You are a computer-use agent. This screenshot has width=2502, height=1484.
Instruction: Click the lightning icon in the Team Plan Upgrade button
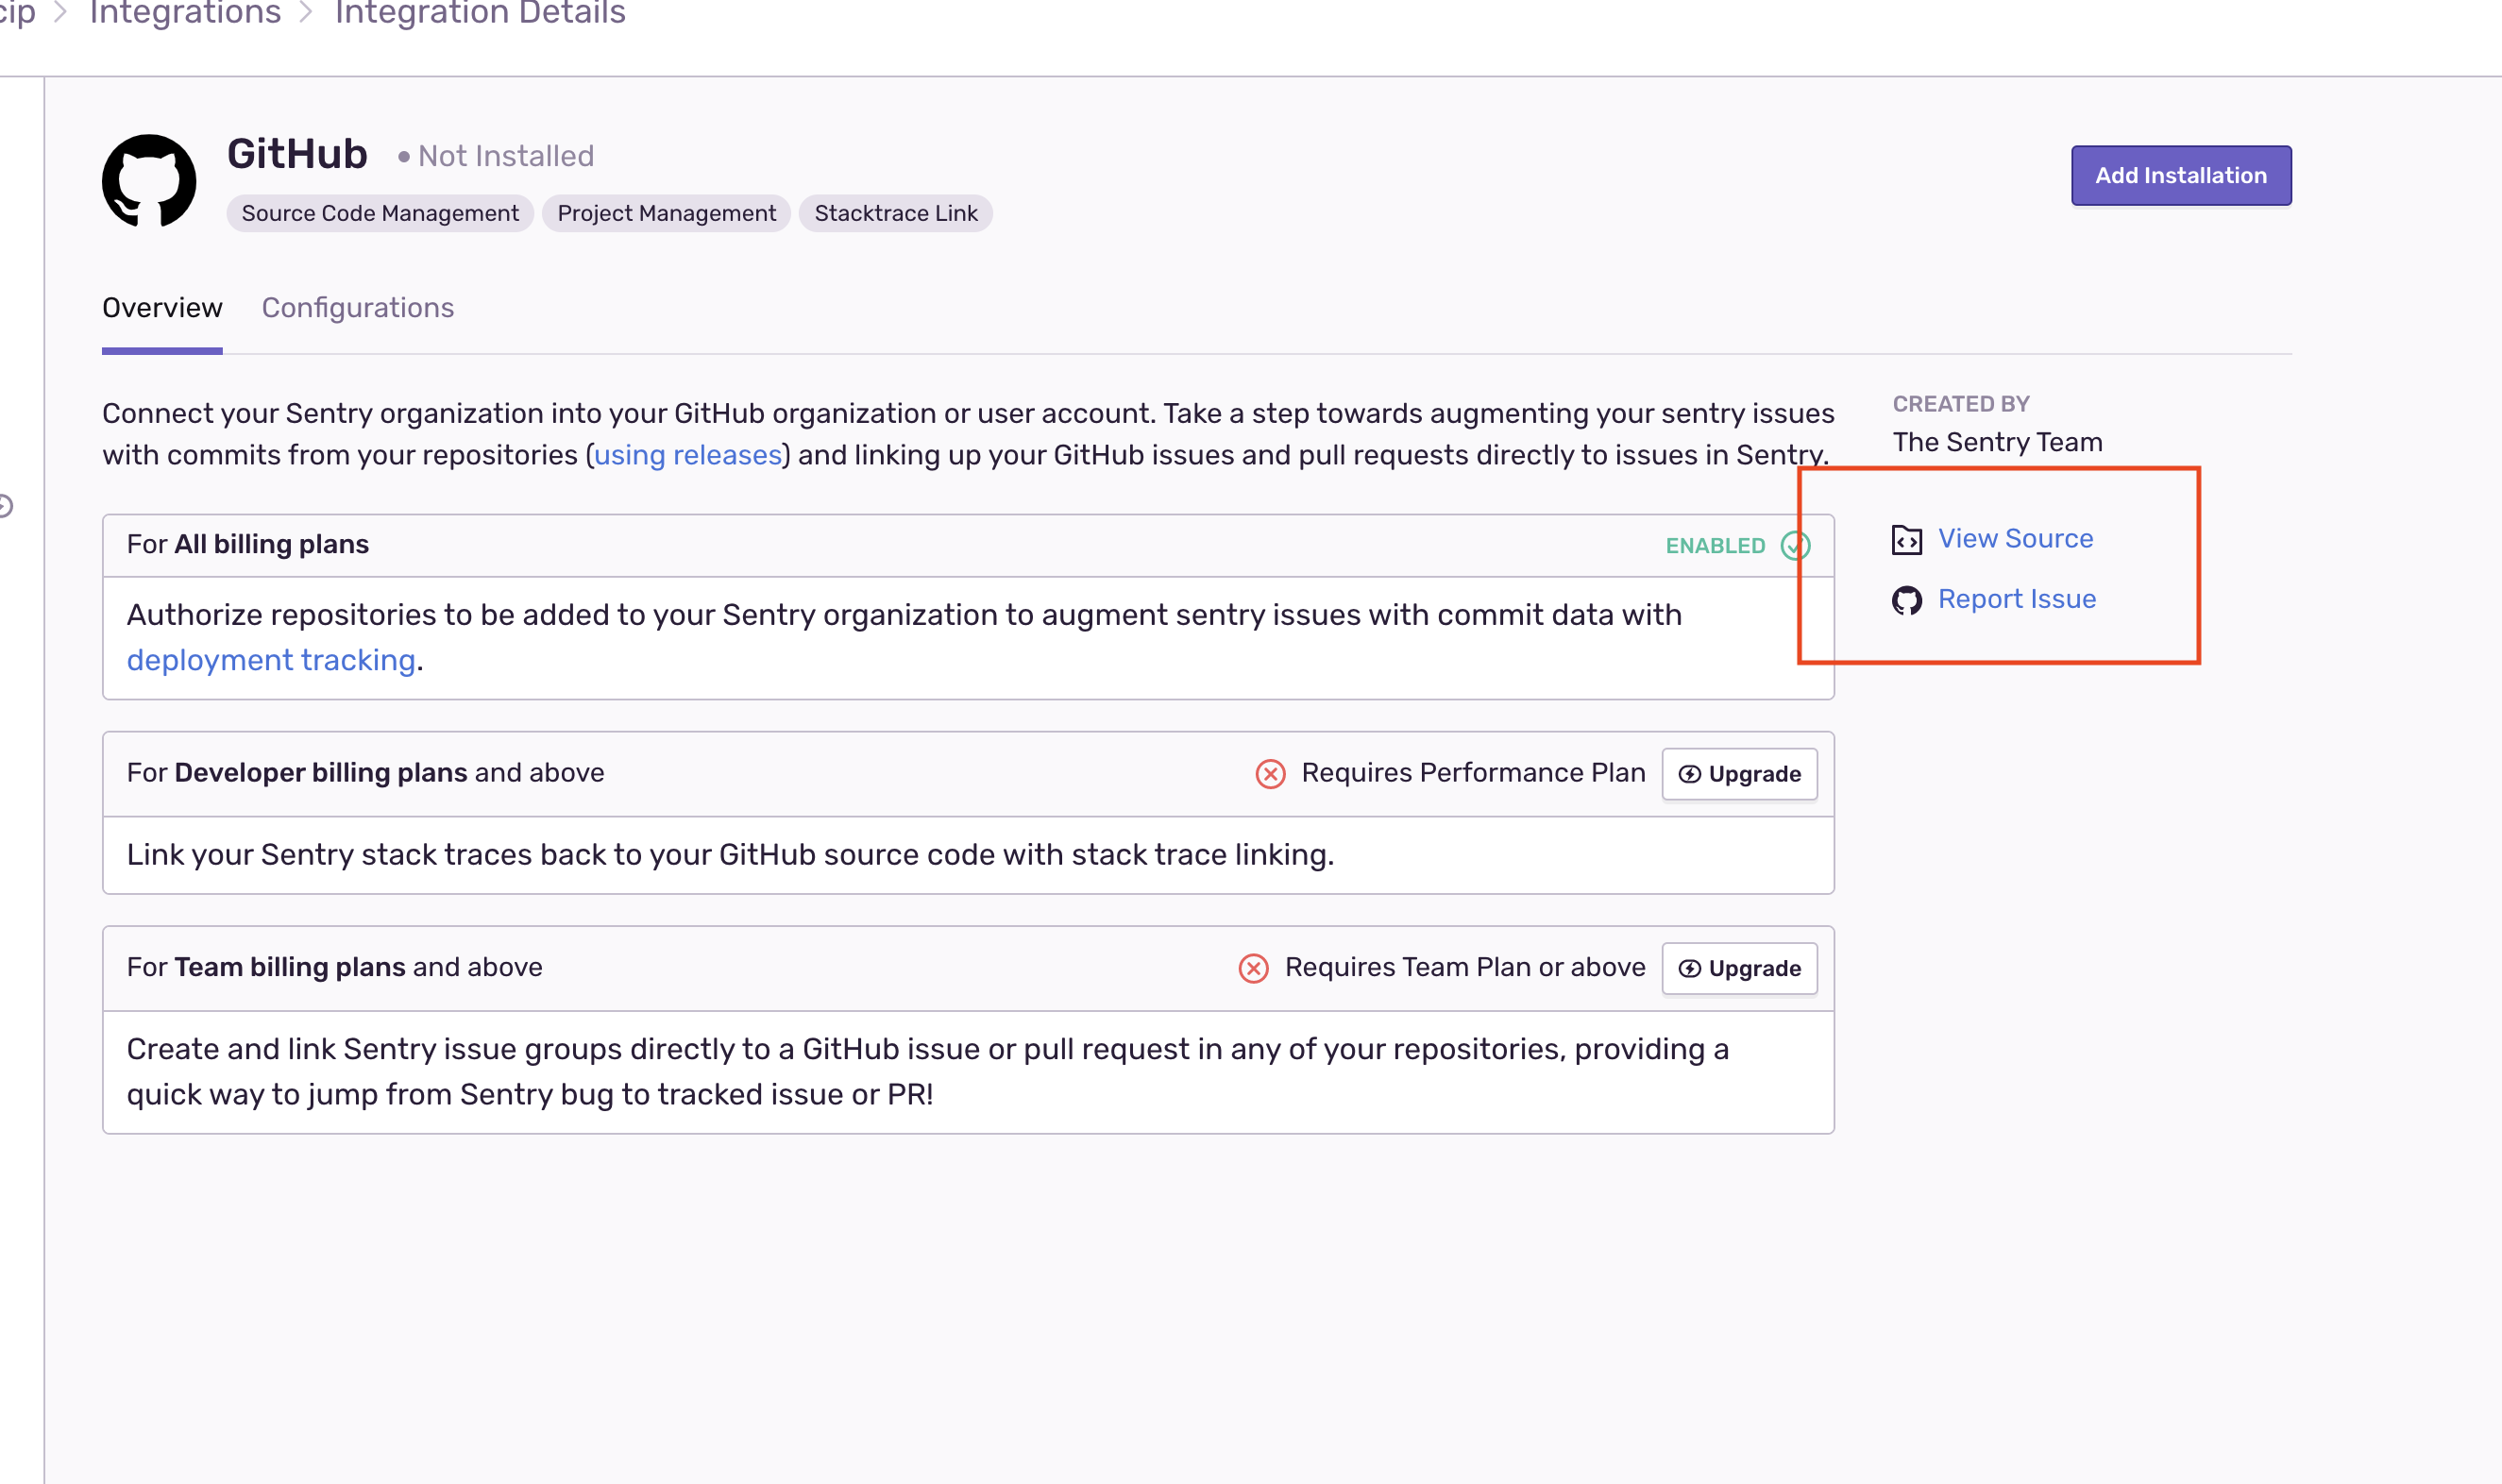[1689, 968]
